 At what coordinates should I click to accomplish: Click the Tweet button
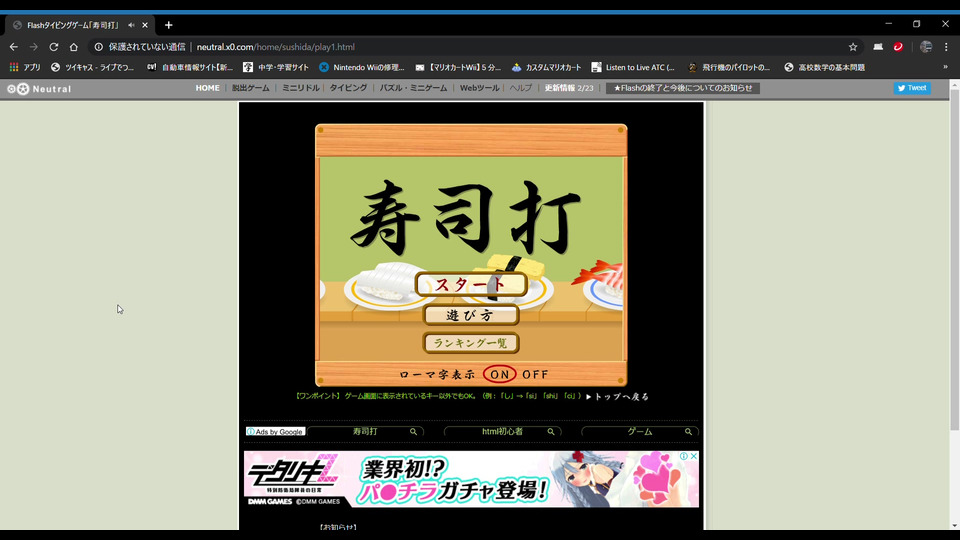pos(912,88)
